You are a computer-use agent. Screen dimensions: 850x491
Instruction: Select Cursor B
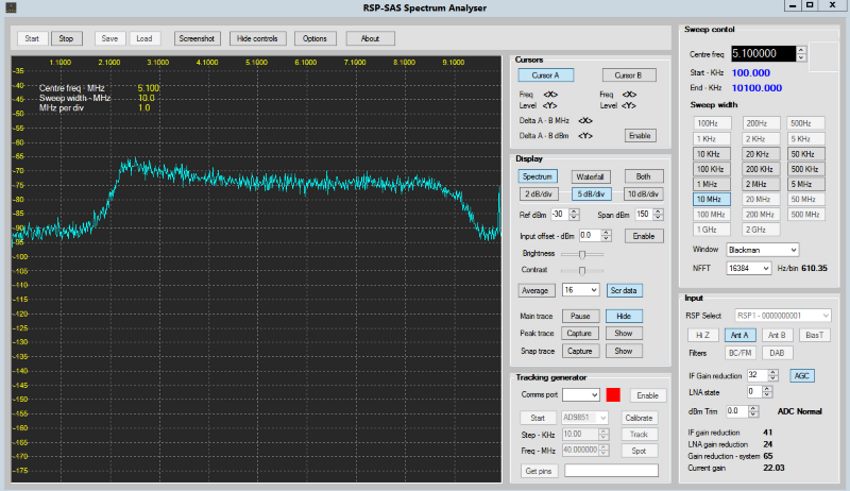point(628,75)
